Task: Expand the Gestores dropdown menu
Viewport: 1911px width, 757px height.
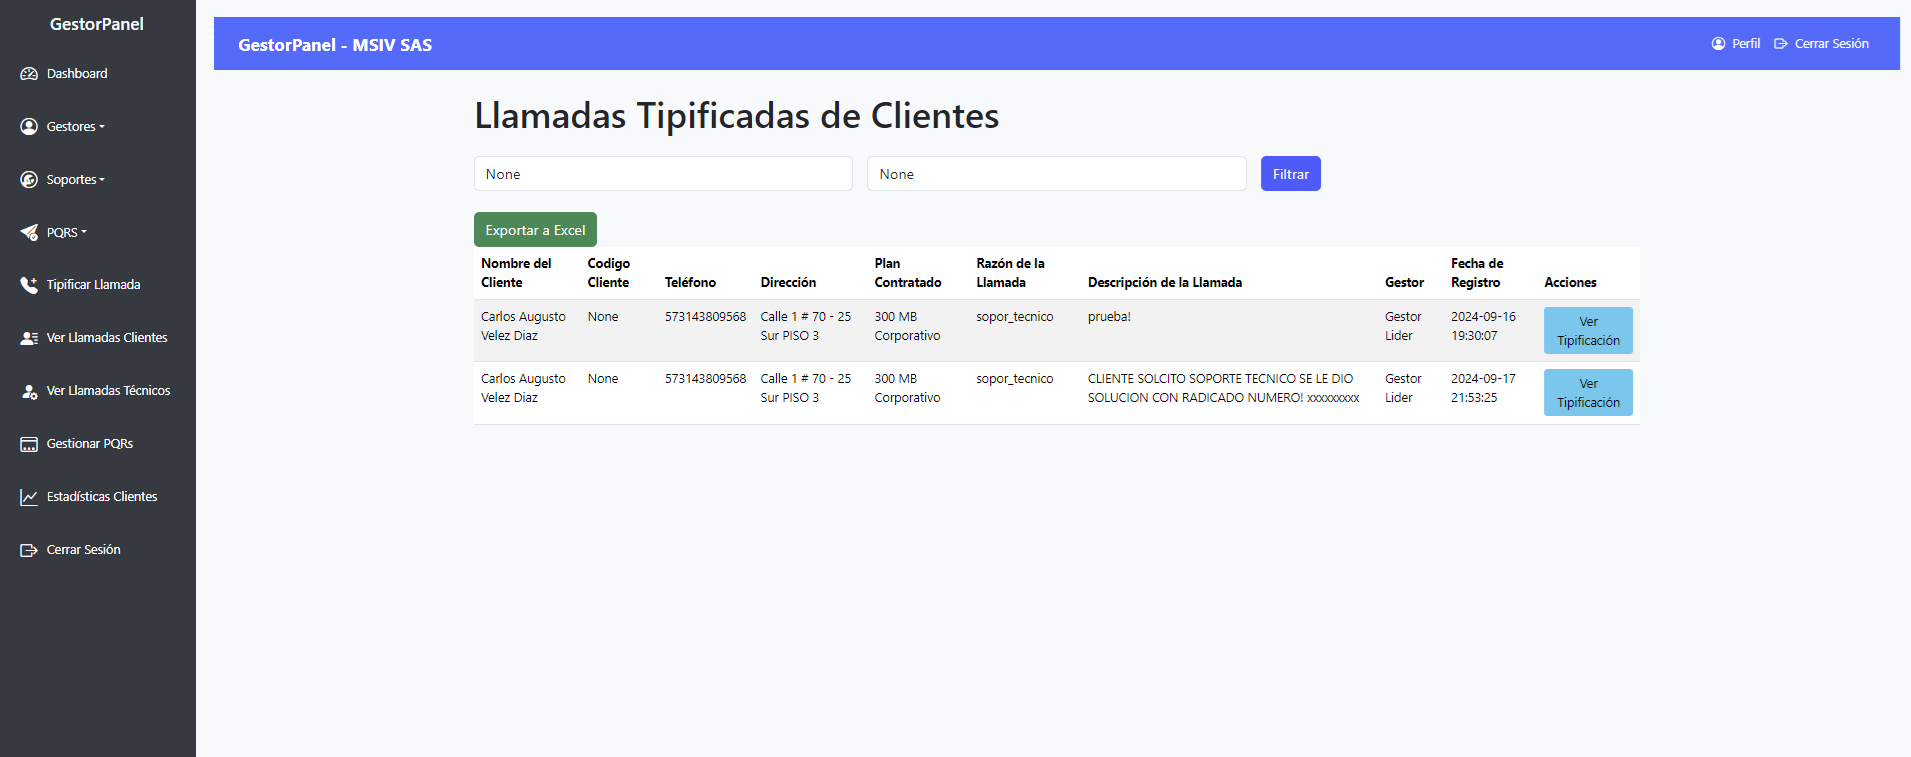Action: coord(76,127)
